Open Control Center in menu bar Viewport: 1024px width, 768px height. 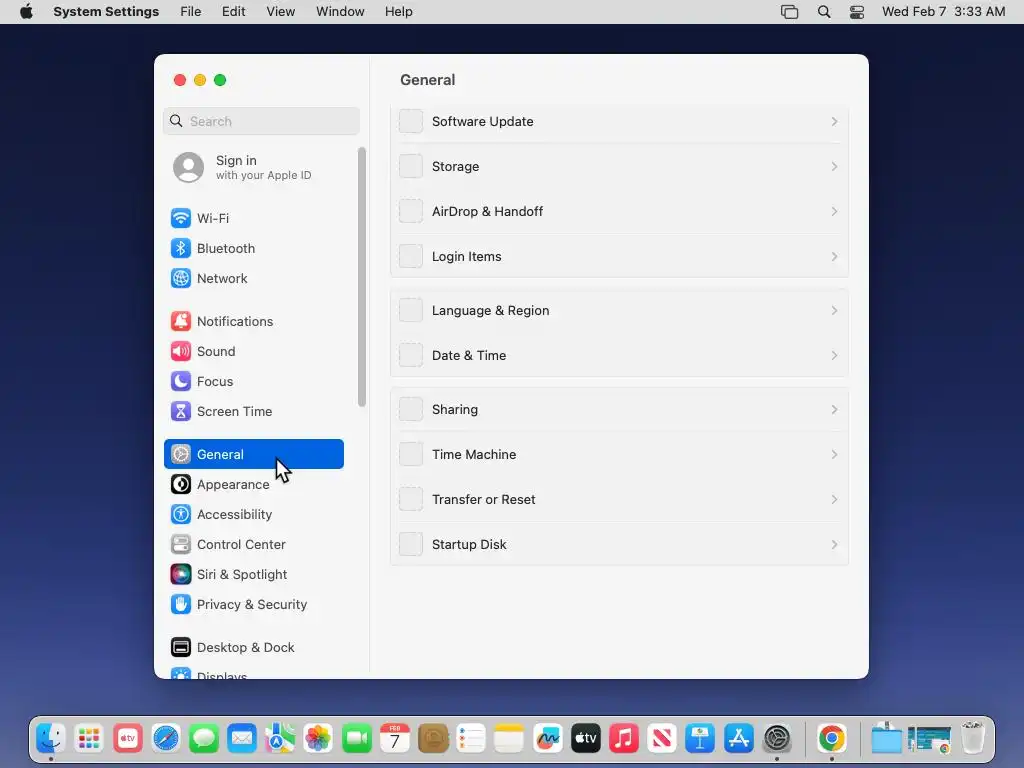click(857, 12)
